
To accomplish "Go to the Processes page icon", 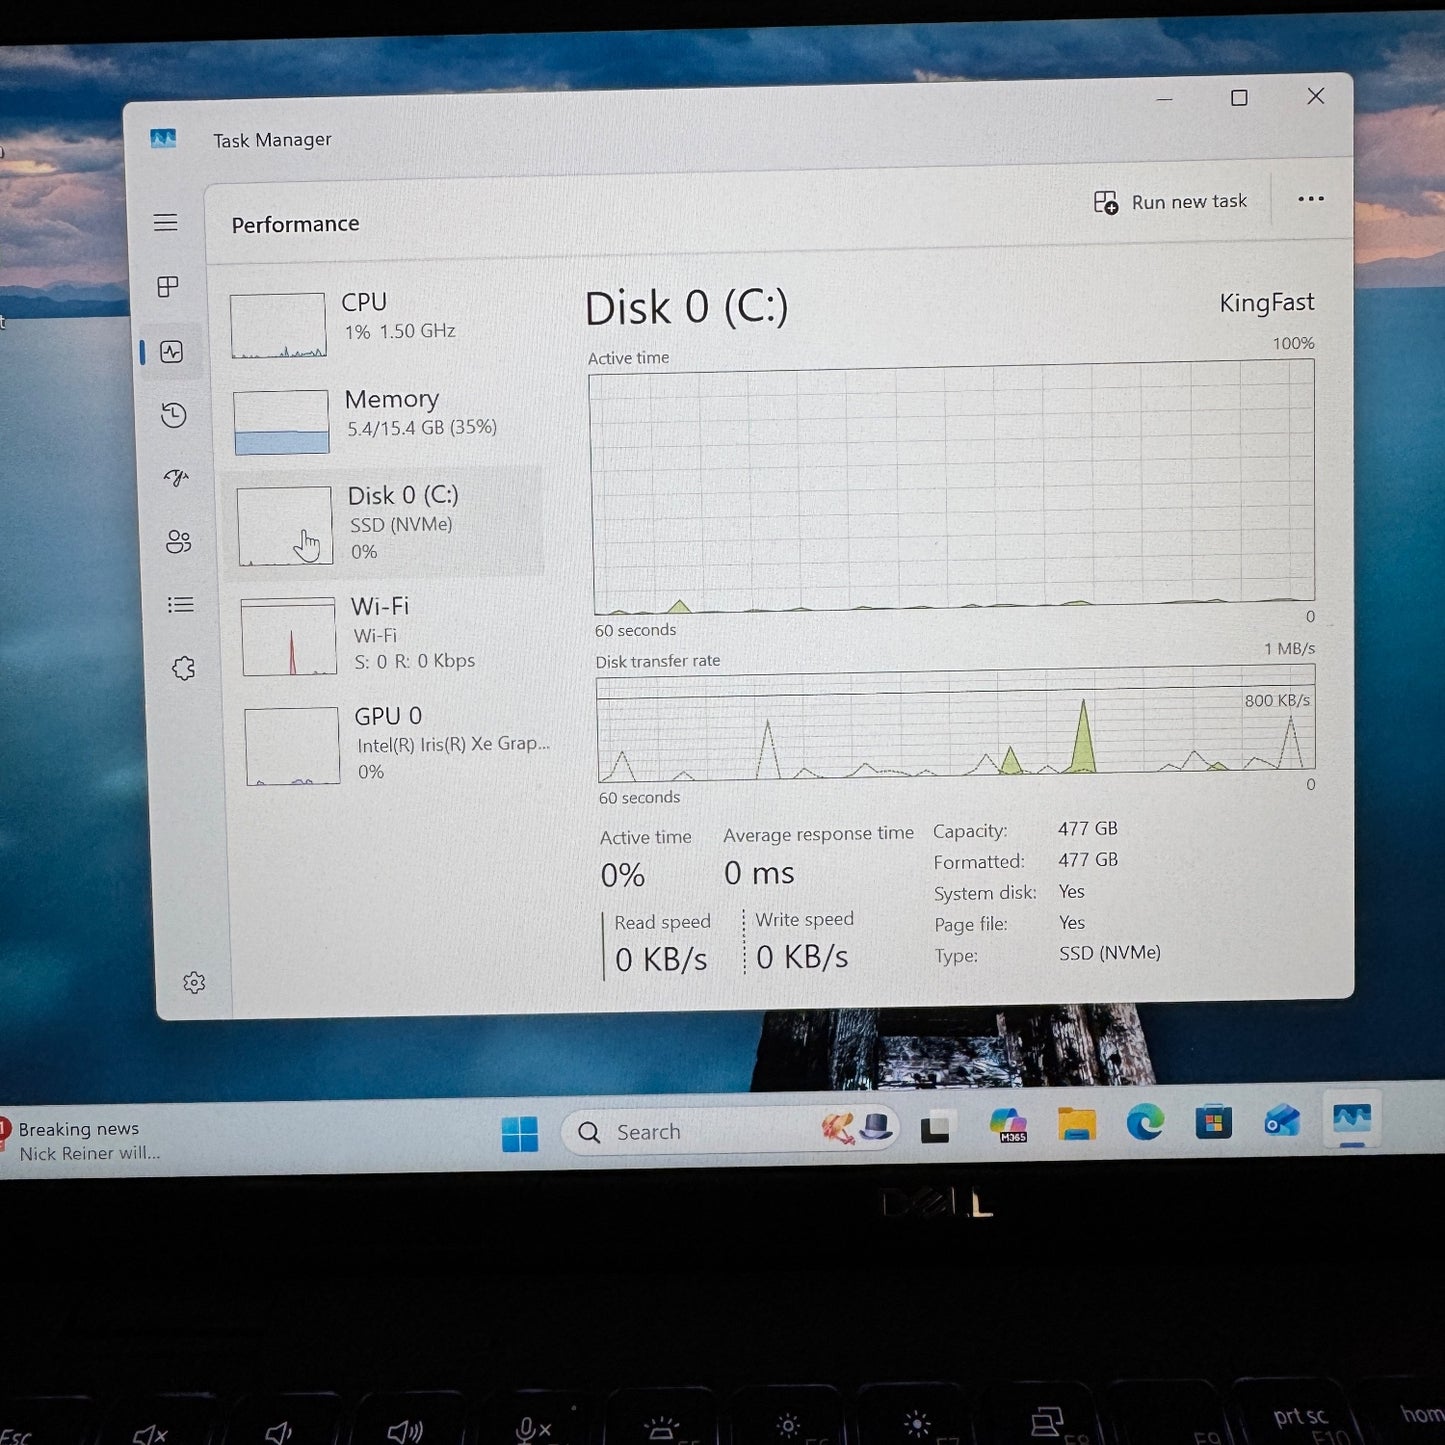I will tap(168, 287).
